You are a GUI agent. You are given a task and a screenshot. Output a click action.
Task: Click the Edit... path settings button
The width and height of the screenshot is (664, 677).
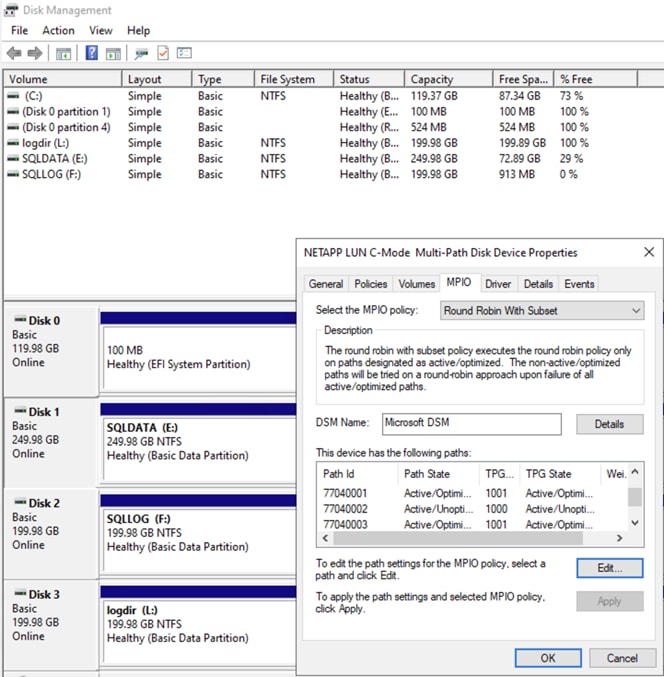(609, 568)
